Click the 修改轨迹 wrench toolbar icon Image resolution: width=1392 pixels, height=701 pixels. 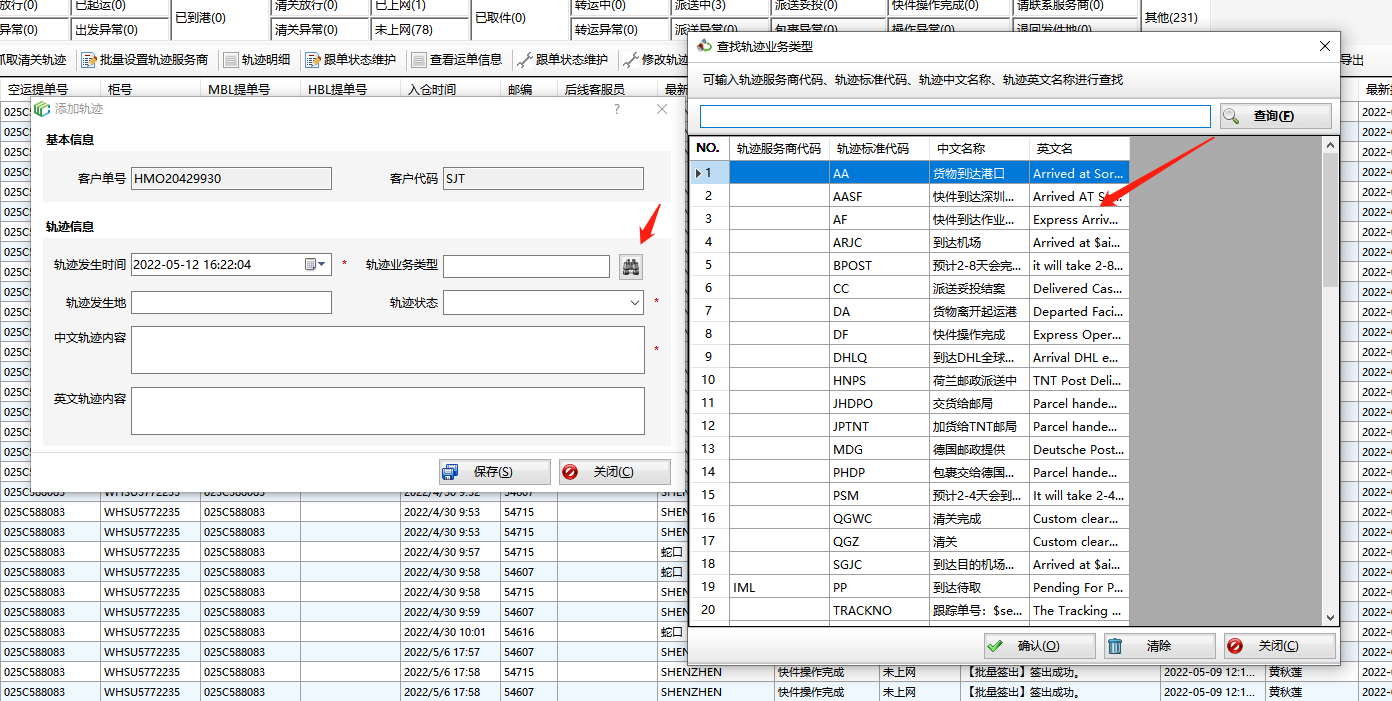631,60
